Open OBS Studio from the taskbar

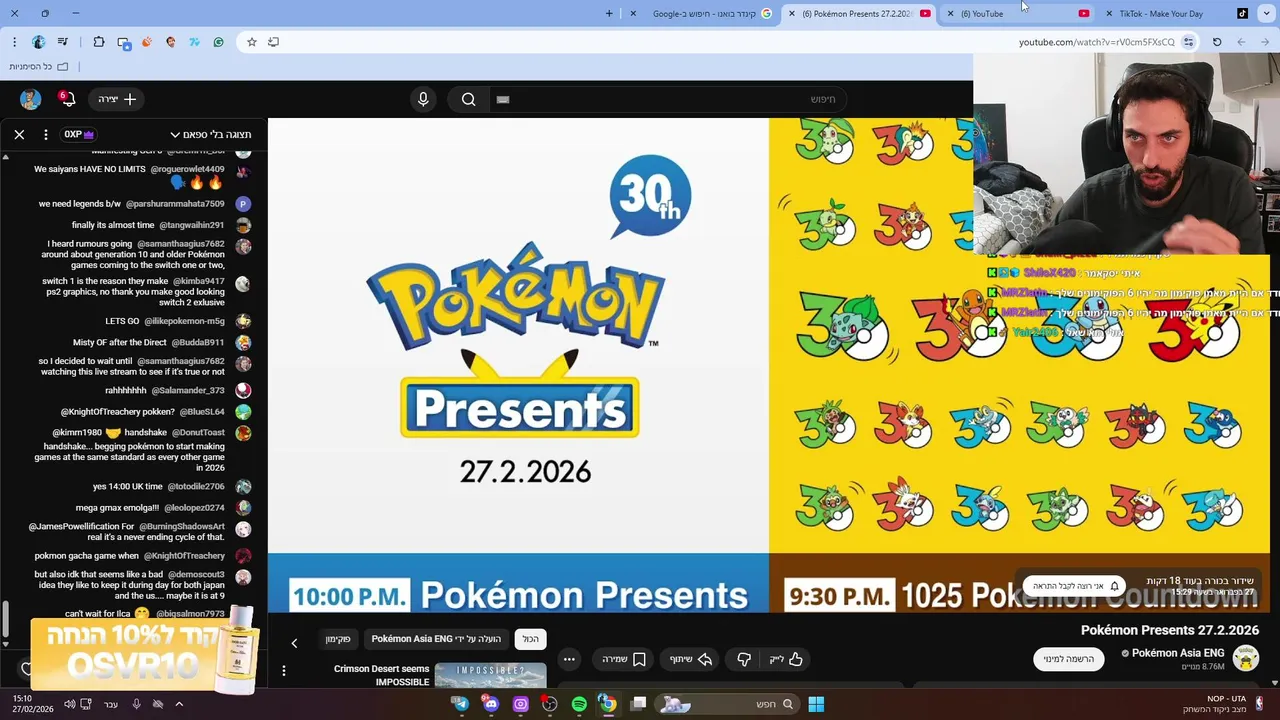pos(549,704)
